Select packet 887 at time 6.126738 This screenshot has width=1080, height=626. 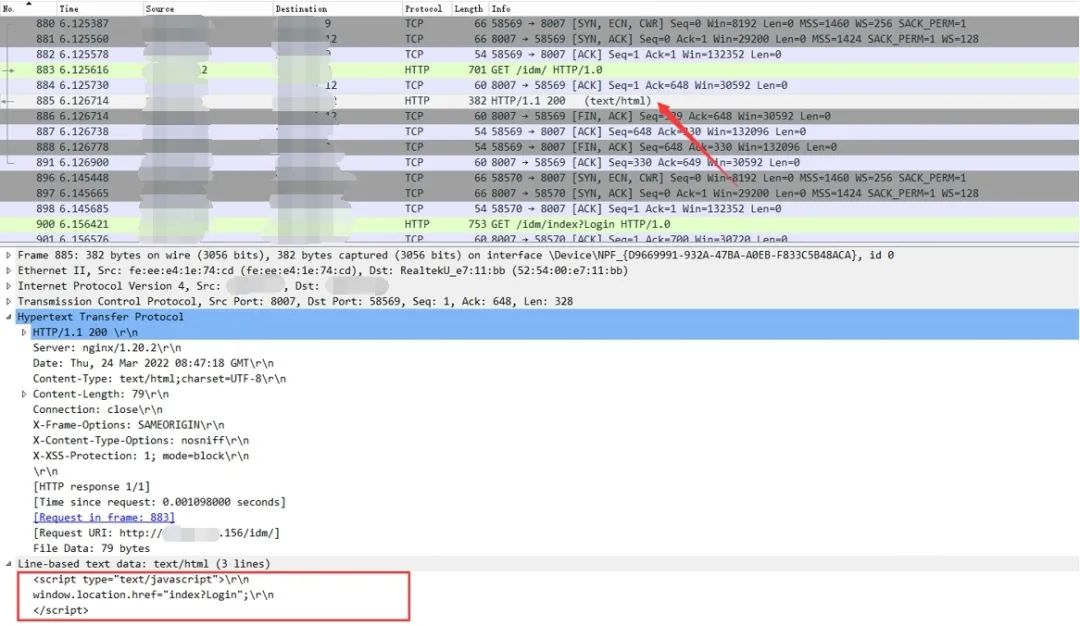540,132
